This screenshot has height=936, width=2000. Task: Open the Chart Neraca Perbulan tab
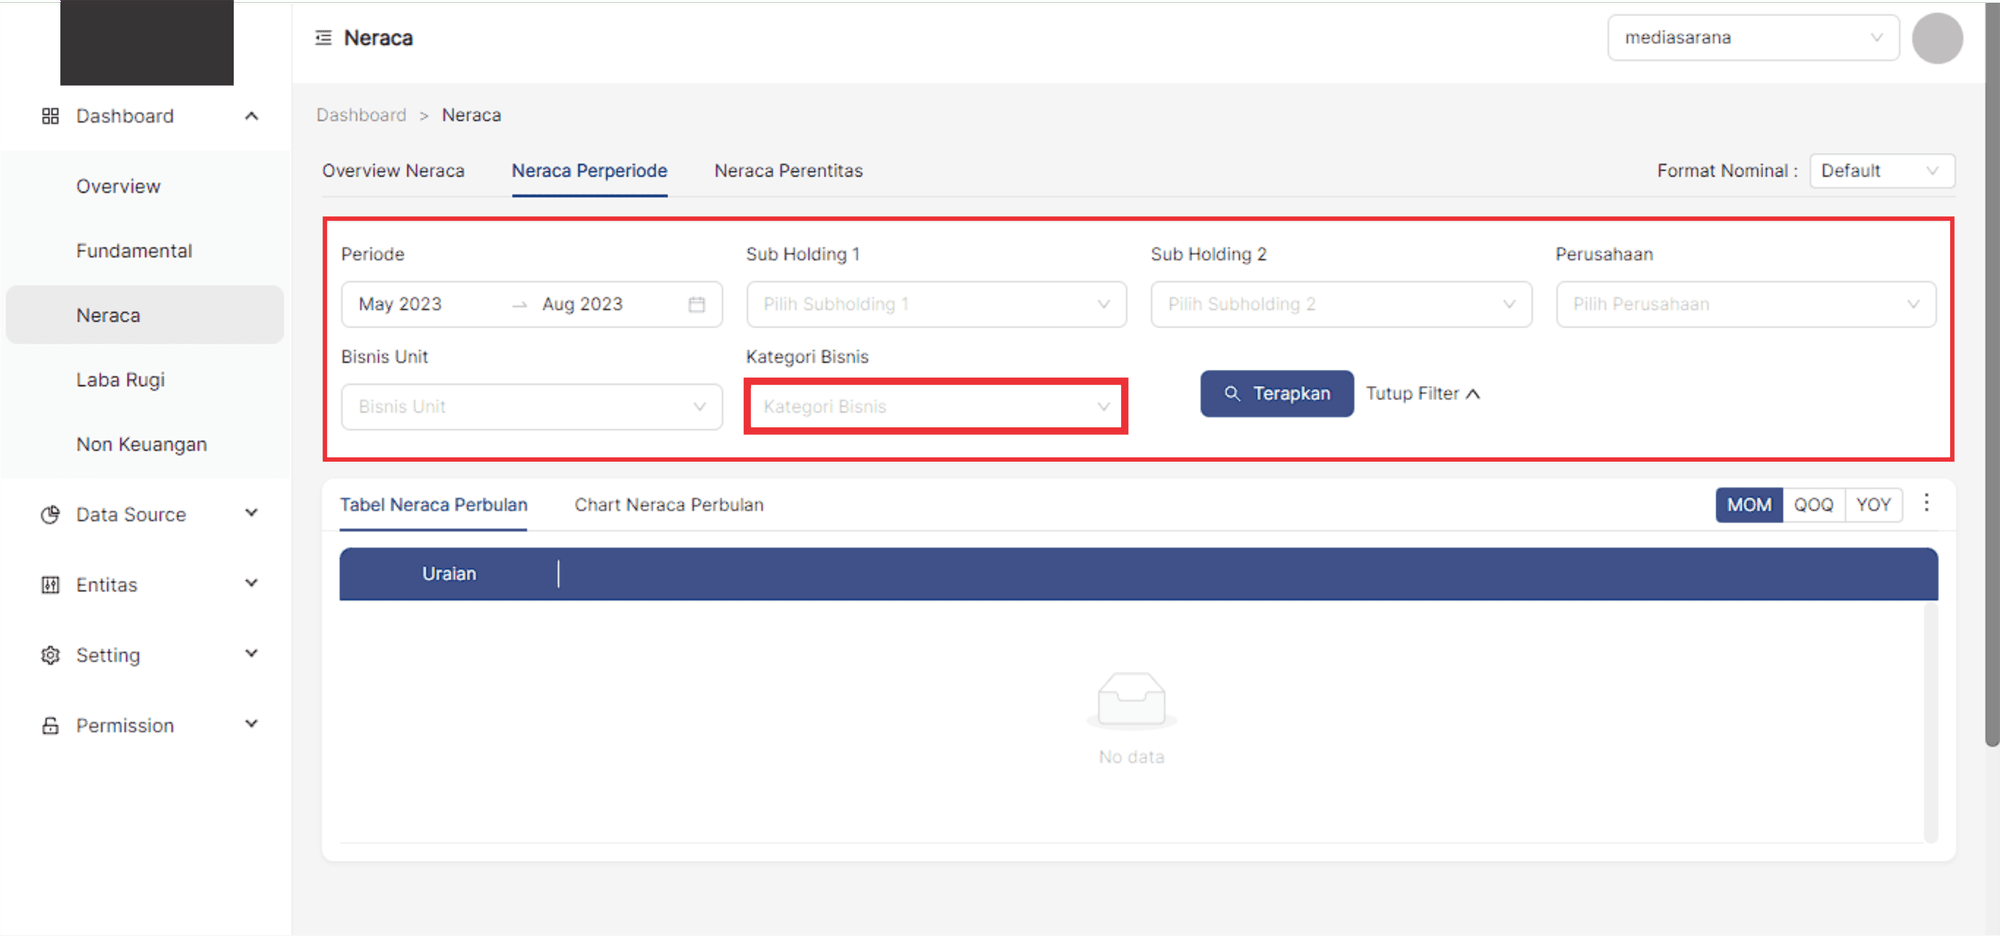click(x=668, y=505)
